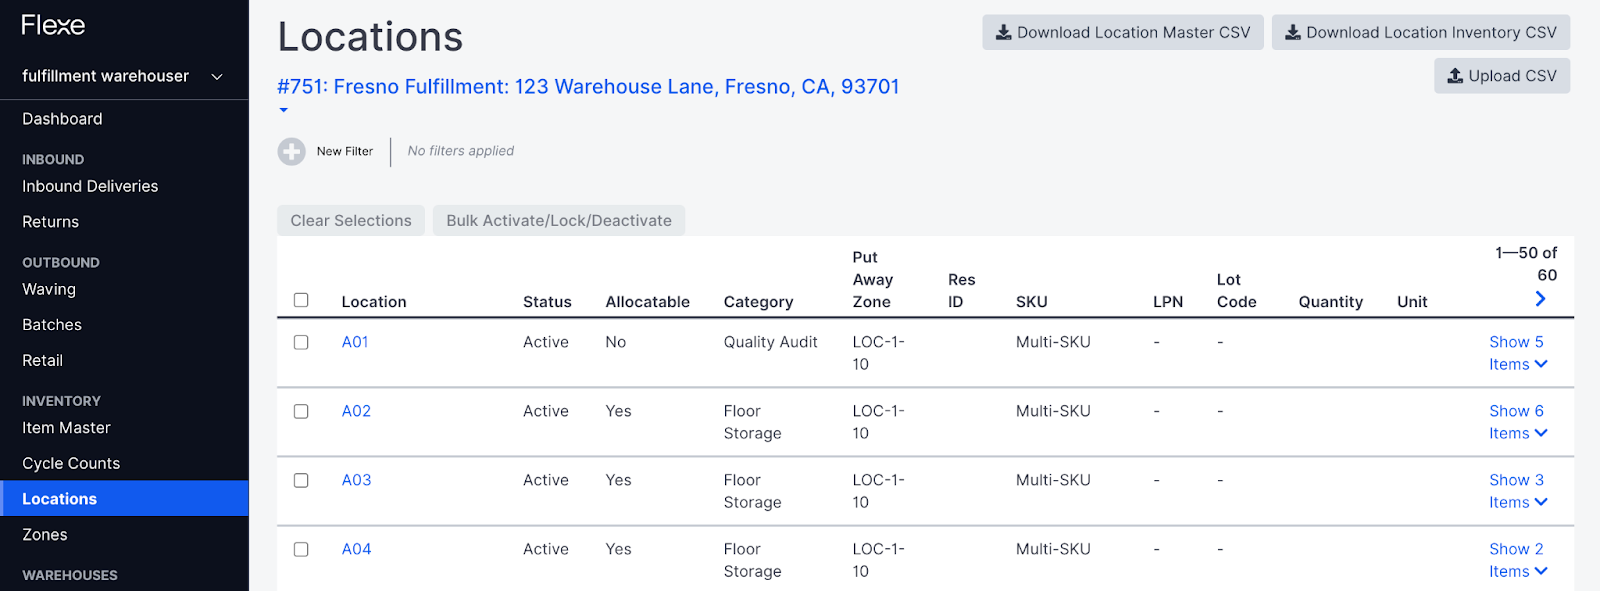Open location A02 link
This screenshot has width=1600, height=591.
(x=356, y=411)
